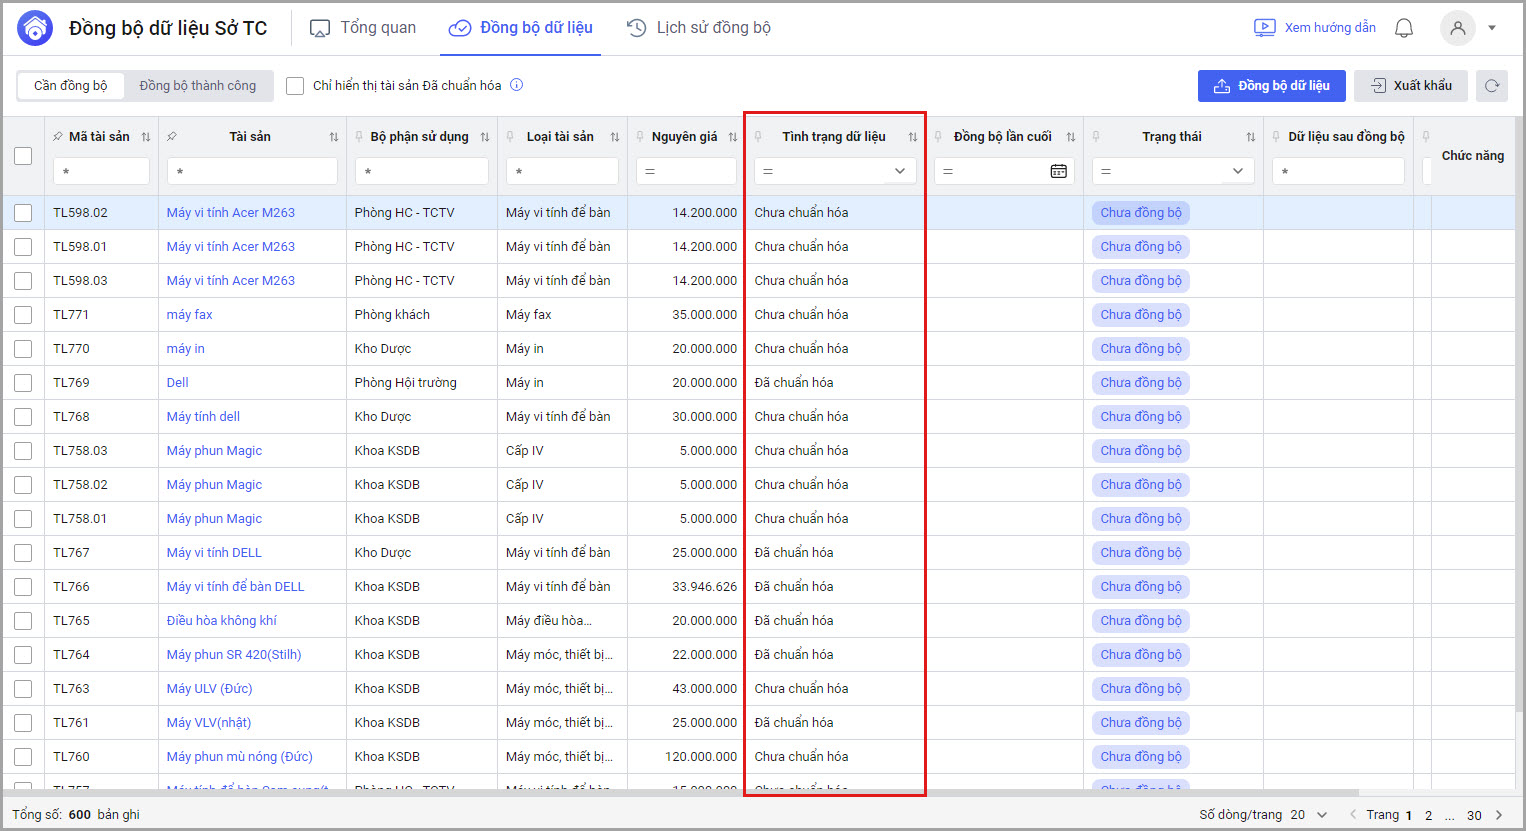Viewport: 1526px width, 831px height.
Task: Switch to Lịch sử đồng bộ tab
Action: [x=699, y=28]
